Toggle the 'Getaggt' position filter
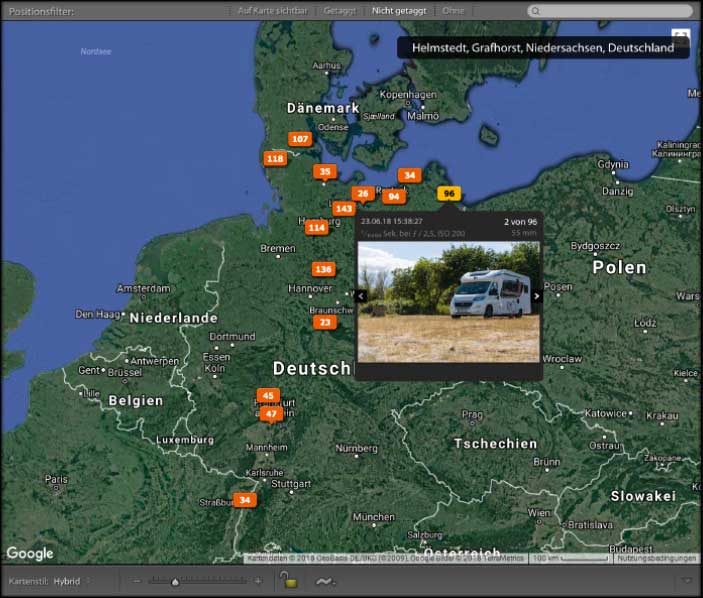This screenshot has height=598, width=703. coord(339,11)
